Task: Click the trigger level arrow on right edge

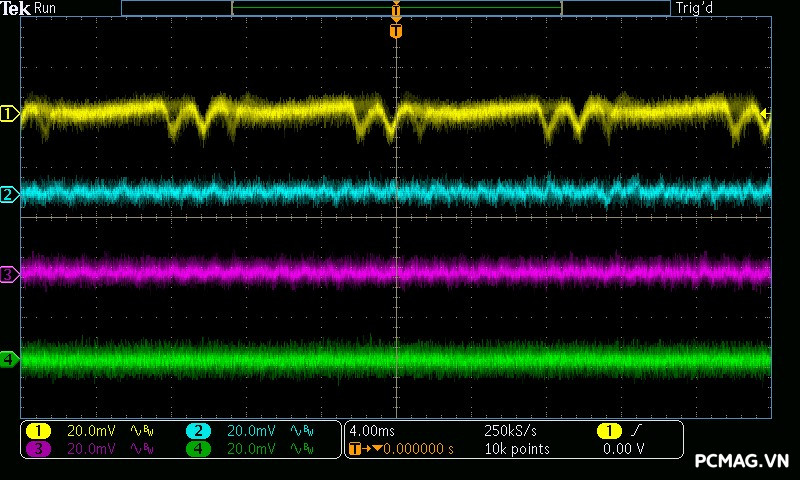Action: [x=766, y=114]
